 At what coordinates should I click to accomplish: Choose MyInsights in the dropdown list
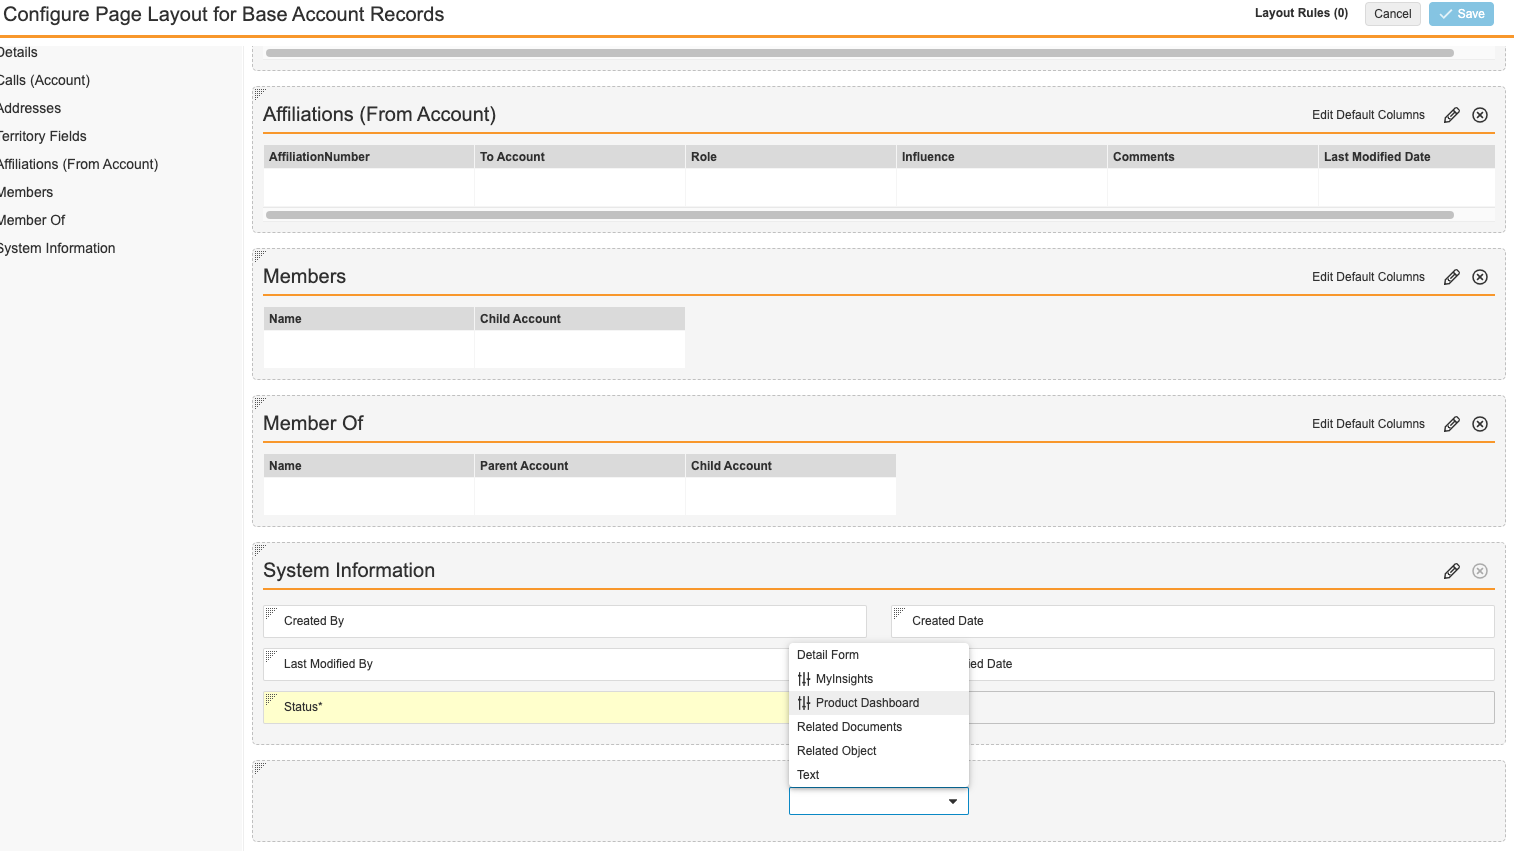click(x=844, y=679)
